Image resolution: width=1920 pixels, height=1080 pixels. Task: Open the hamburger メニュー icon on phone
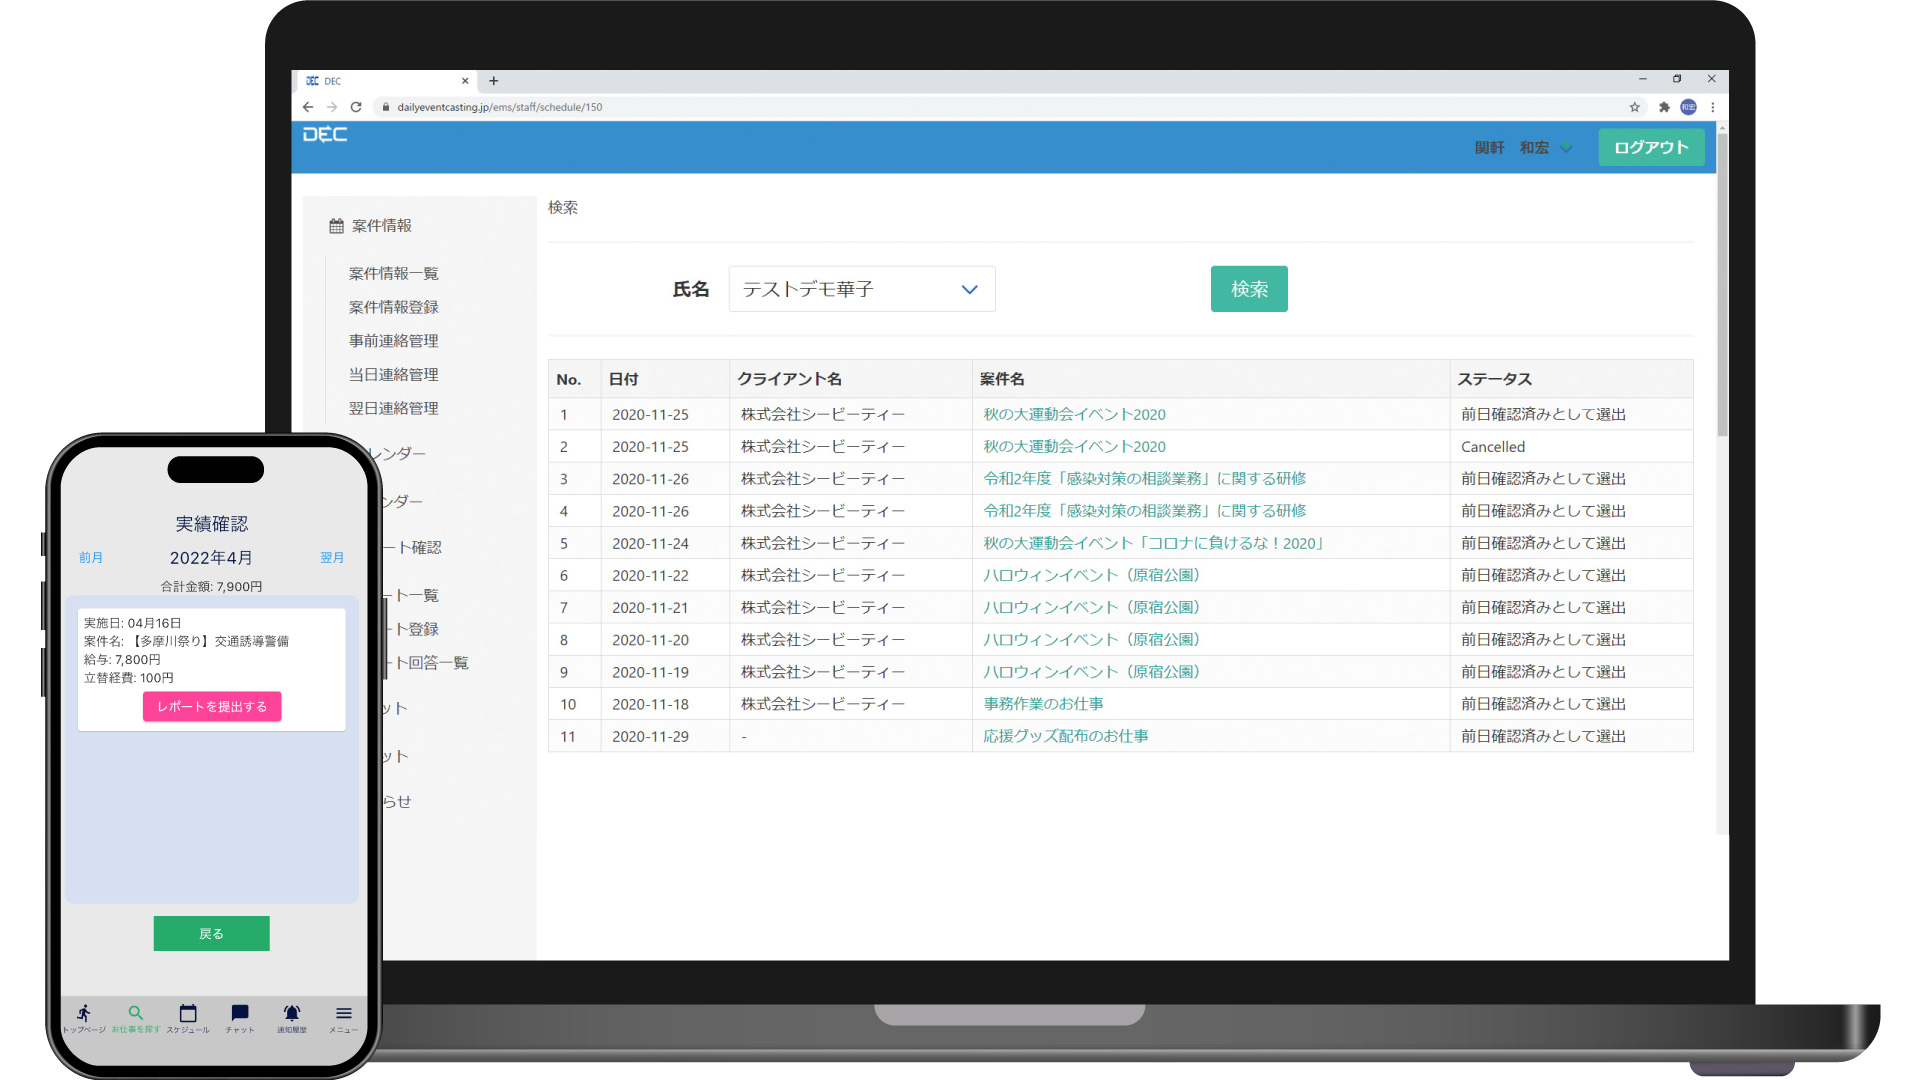click(344, 1014)
